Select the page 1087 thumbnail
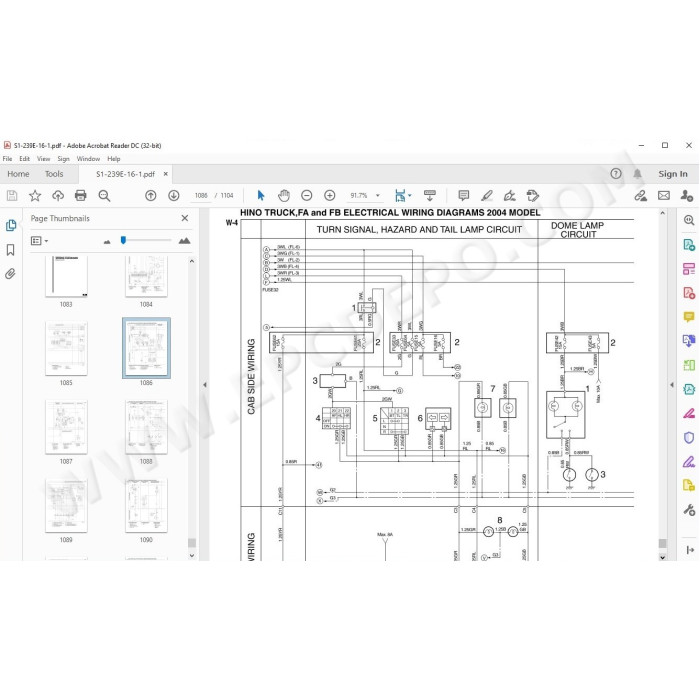The height and width of the screenshot is (700, 700). (x=66, y=427)
